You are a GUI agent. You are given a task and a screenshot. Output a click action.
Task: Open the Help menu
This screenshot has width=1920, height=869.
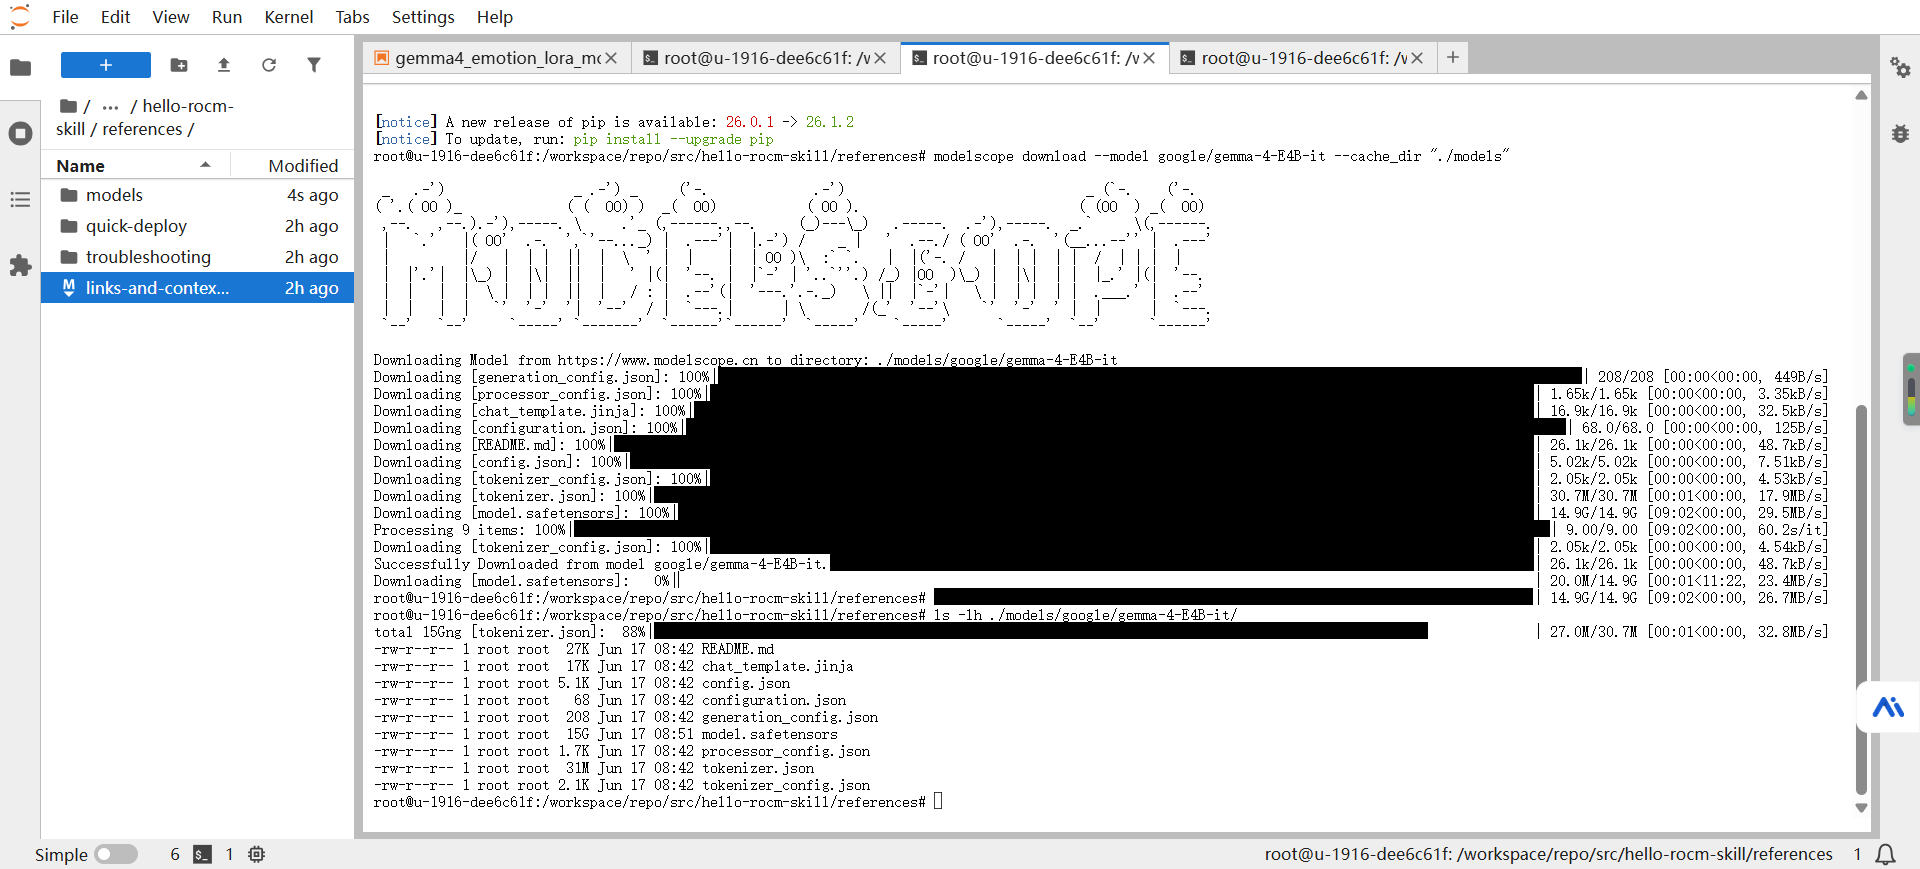[x=494, y=17]
